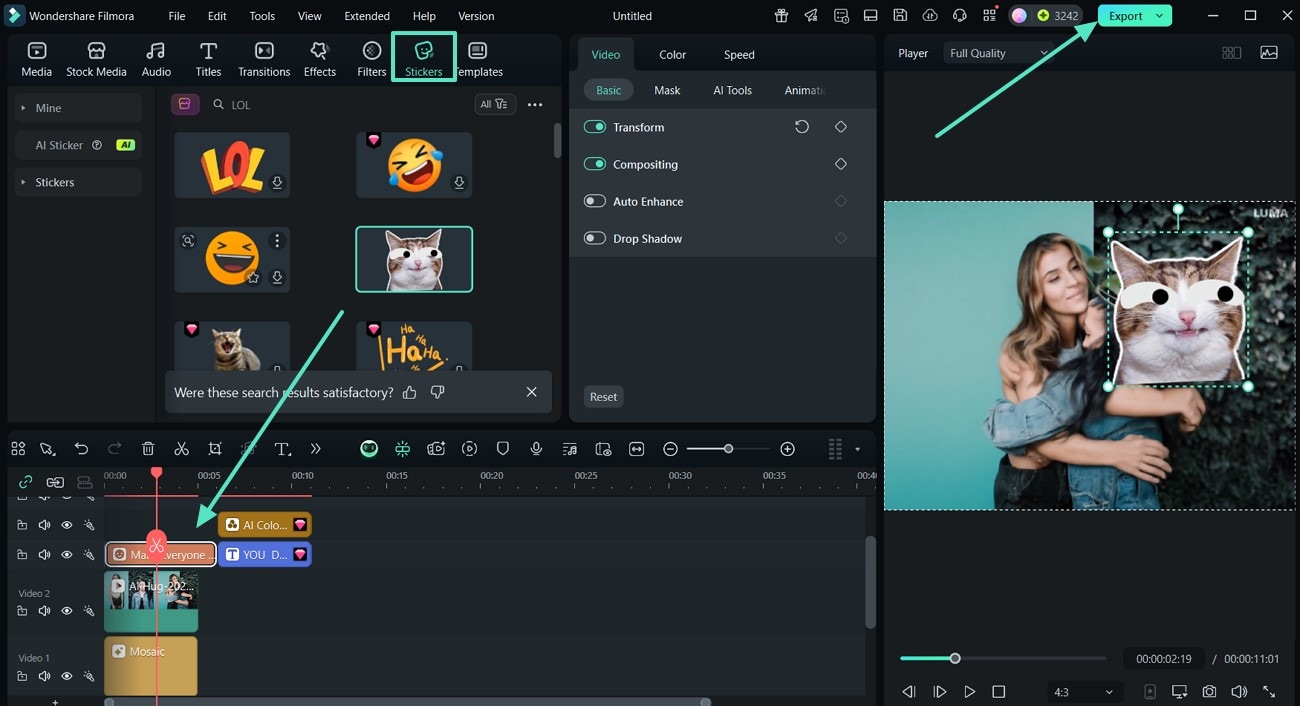Select the LOL text sticker thumbnail
The width and height of the screenshot is (1300, 706).
click(232, 165)
